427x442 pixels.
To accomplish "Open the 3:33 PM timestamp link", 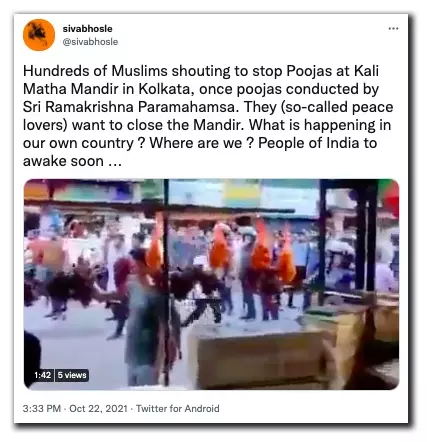I will 42,408.
